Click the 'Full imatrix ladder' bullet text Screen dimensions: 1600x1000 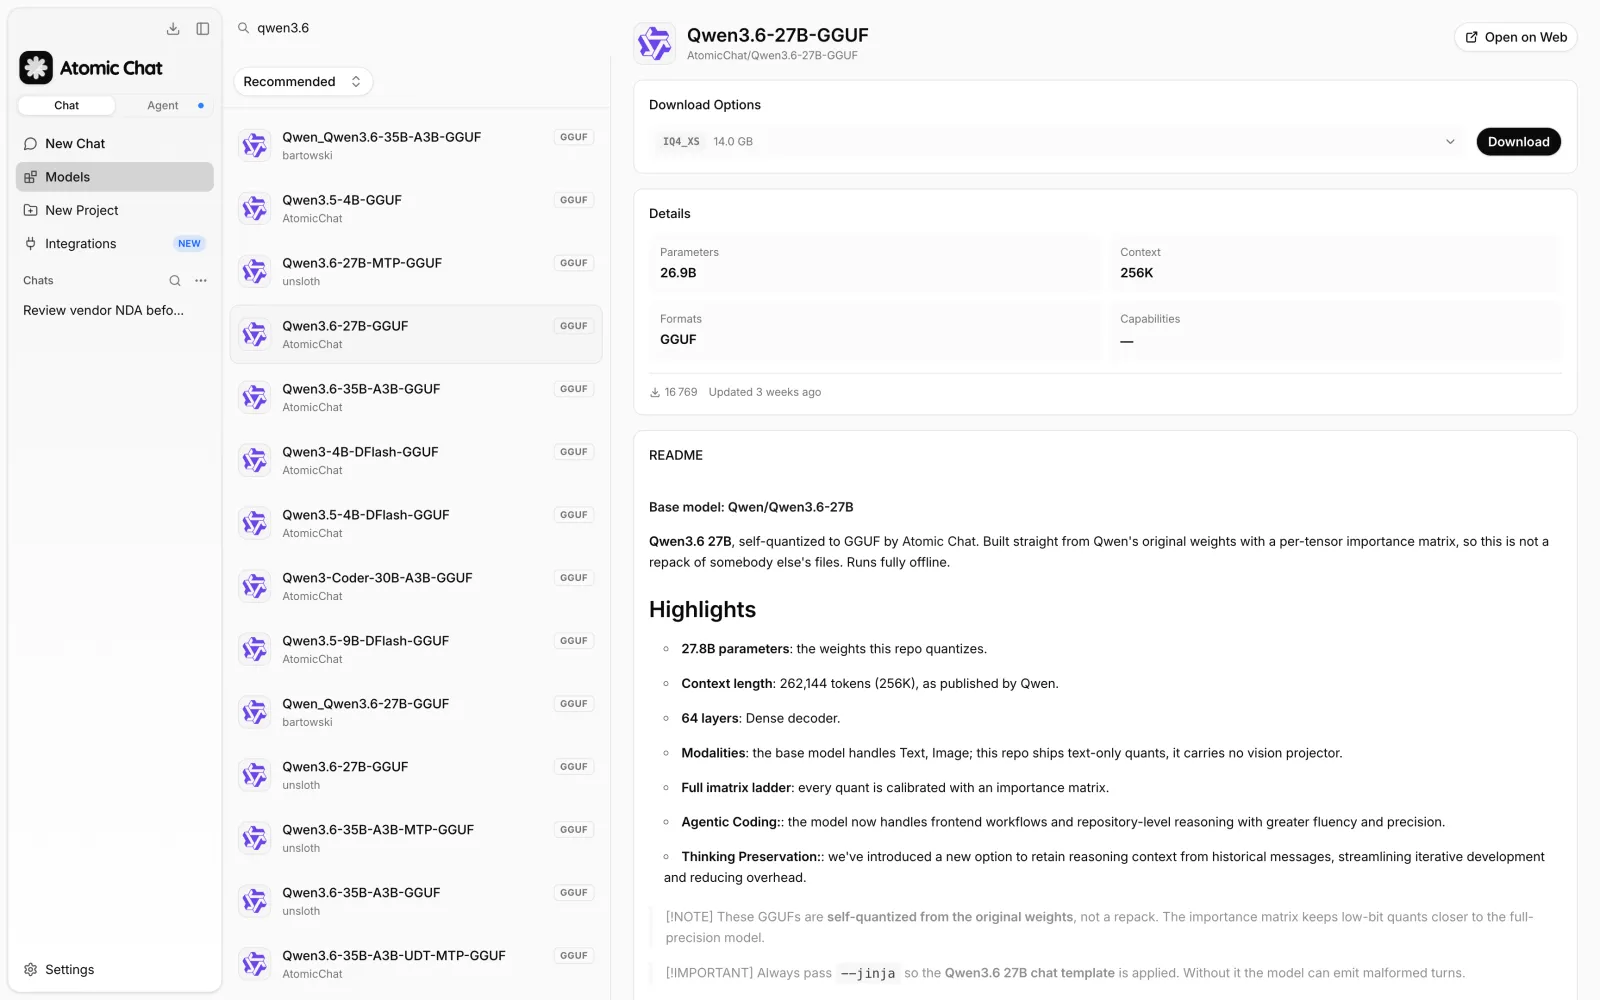[x=895, y=788]
